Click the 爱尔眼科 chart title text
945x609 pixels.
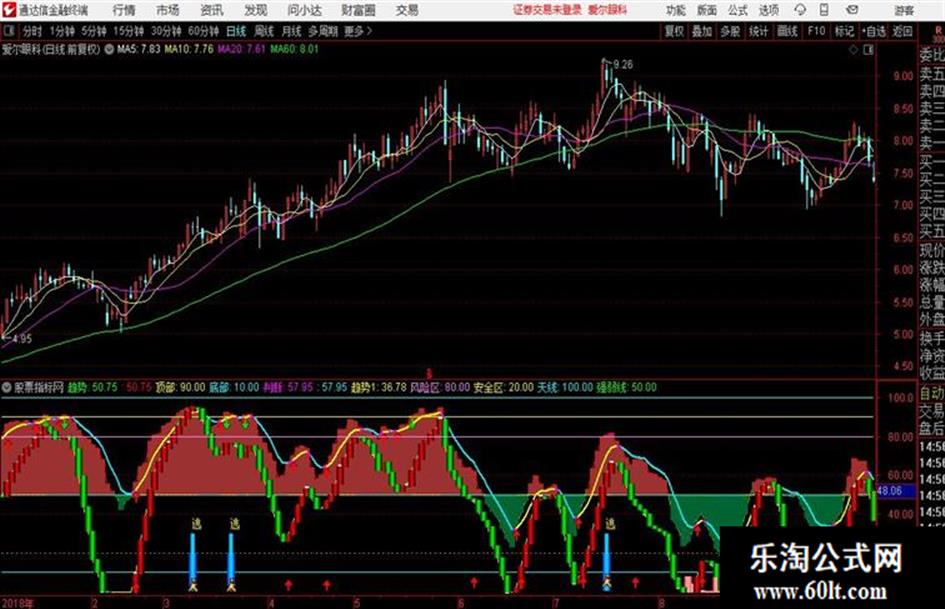51,49
